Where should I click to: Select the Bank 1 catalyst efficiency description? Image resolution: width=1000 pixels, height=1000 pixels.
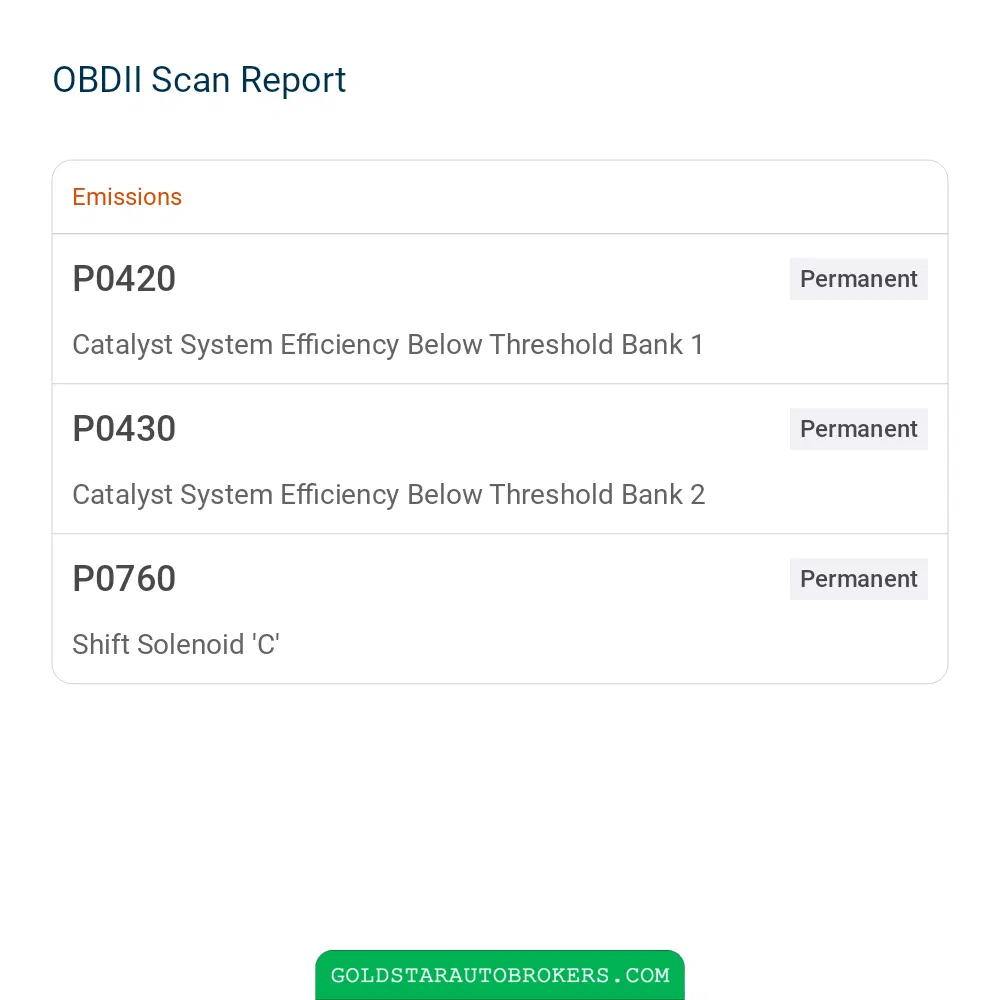click(388, 345)
